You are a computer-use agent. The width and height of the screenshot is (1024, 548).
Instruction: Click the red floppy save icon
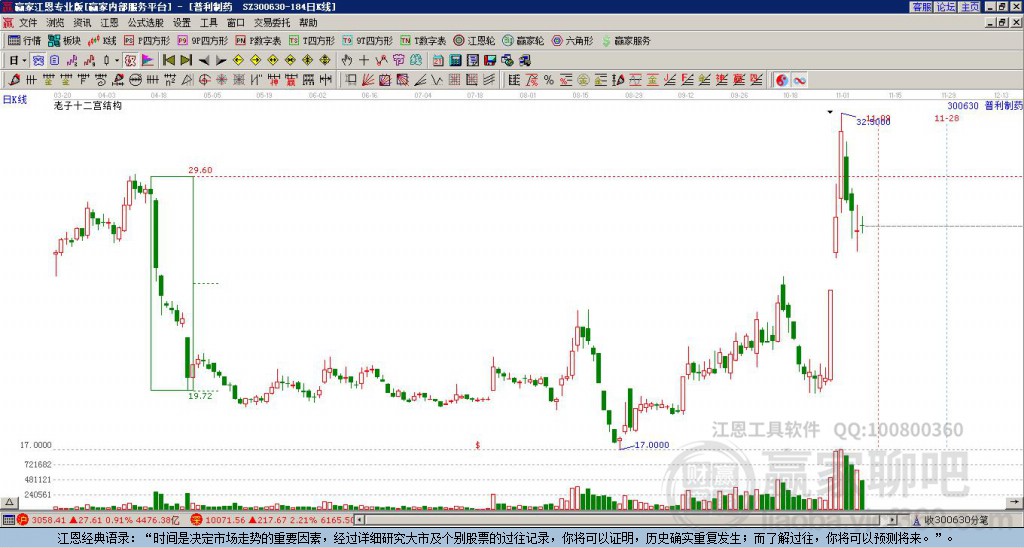[490, 61]
